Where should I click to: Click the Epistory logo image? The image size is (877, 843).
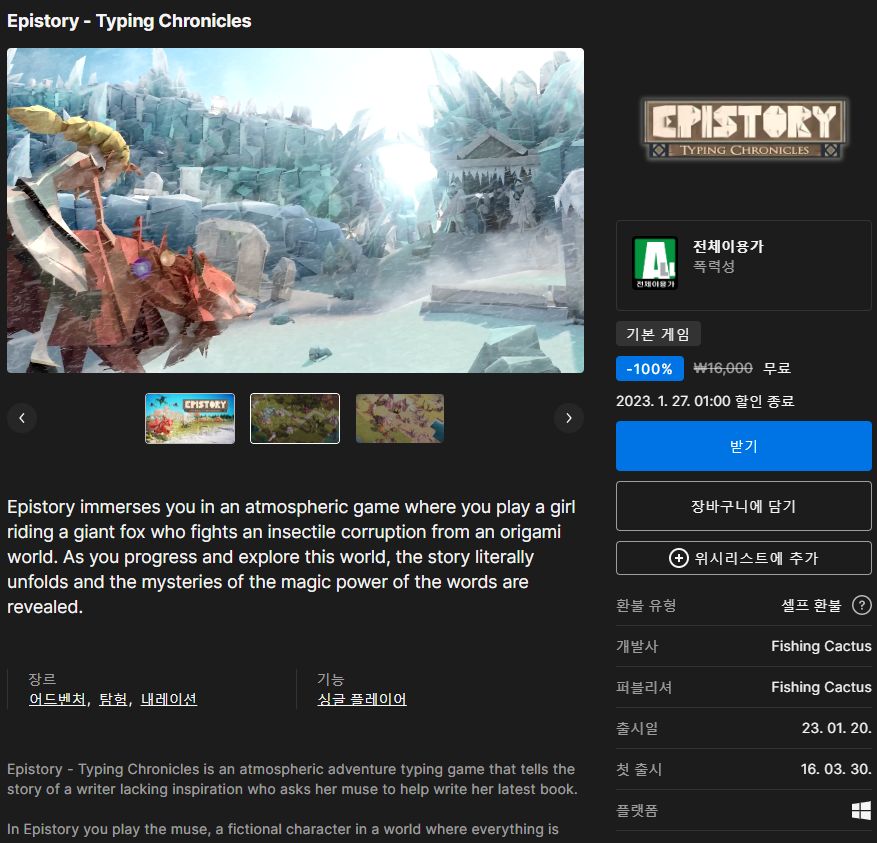pyautogui.click(x=744, y=129)
